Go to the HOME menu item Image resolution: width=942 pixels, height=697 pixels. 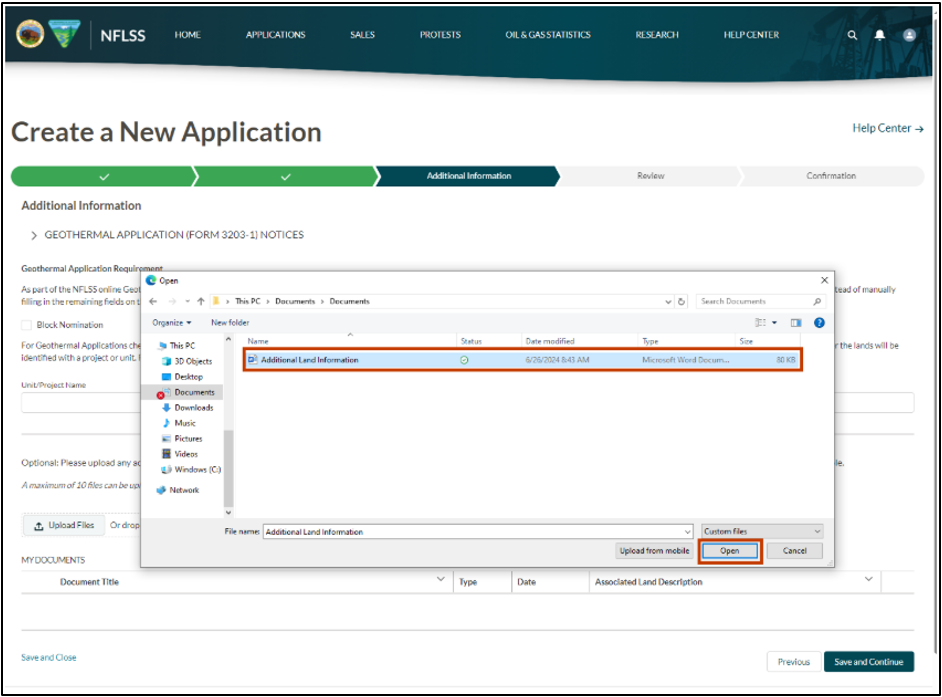coord(187,35)
